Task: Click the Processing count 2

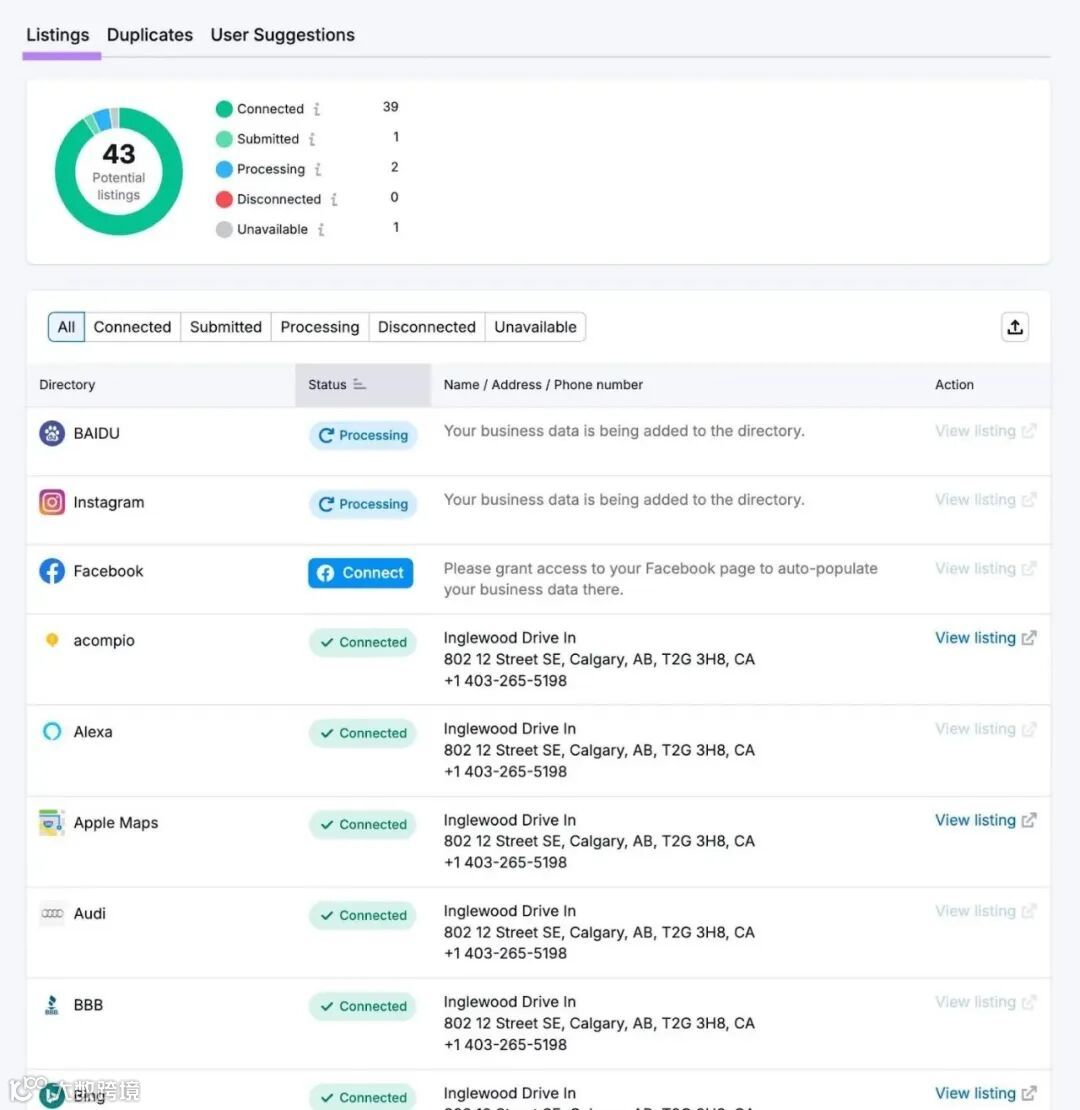Action: pyautogui.click(x=395, y=167)
